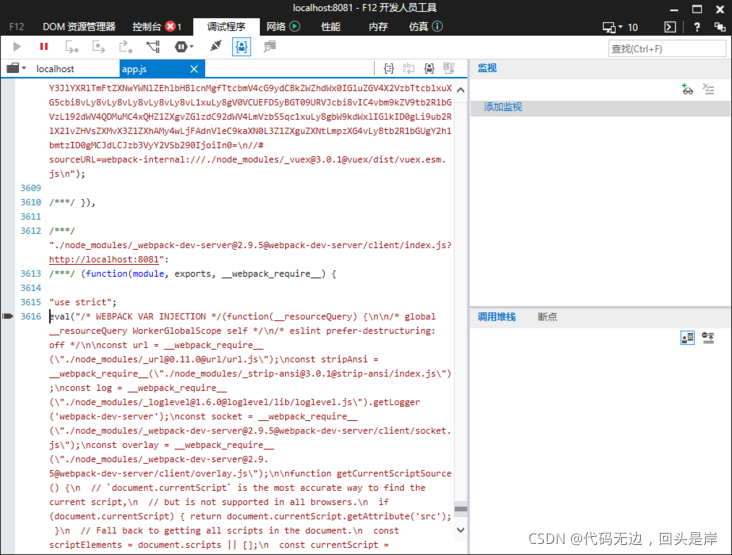Expand the file picker folder dropdown
732x555 pixels.
point(16,68)
